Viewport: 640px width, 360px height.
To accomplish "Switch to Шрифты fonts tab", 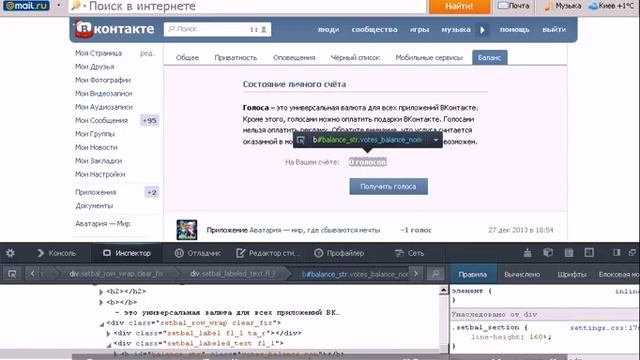I will [x=571, y=274].
